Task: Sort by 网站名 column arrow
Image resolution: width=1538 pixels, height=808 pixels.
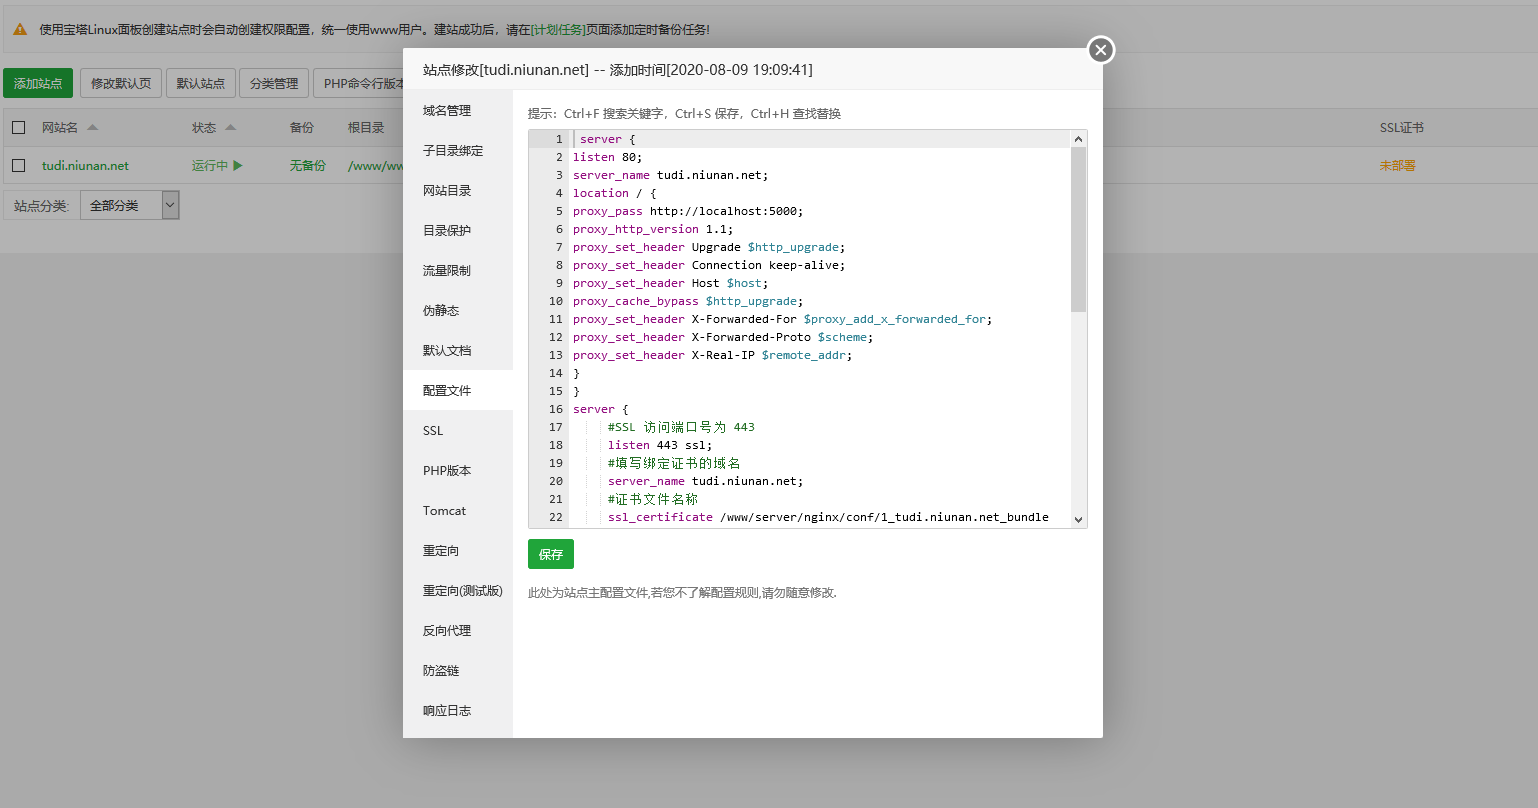Action: click(x=93, y=128)
